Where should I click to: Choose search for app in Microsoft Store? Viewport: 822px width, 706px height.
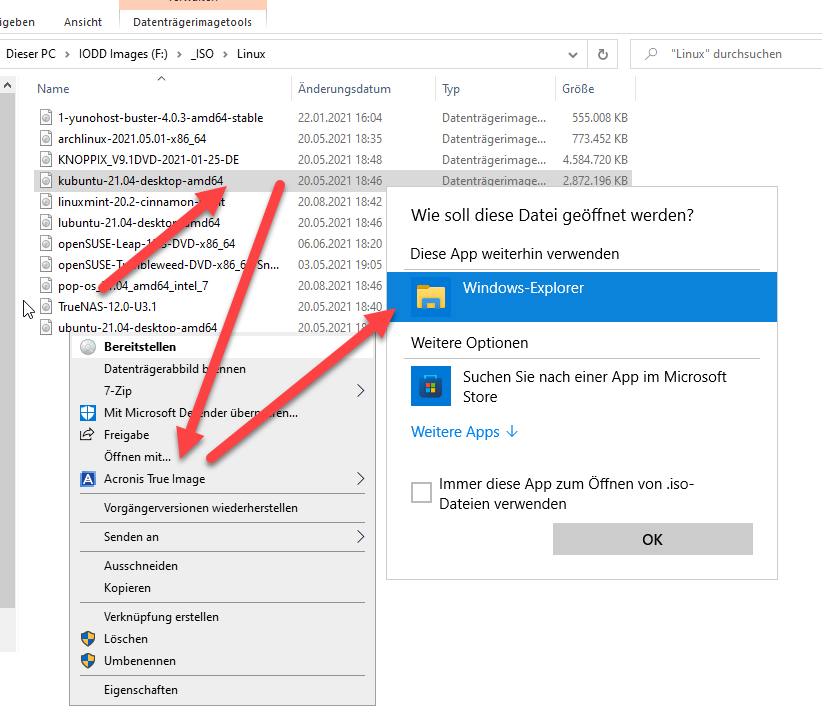point(582,386)
